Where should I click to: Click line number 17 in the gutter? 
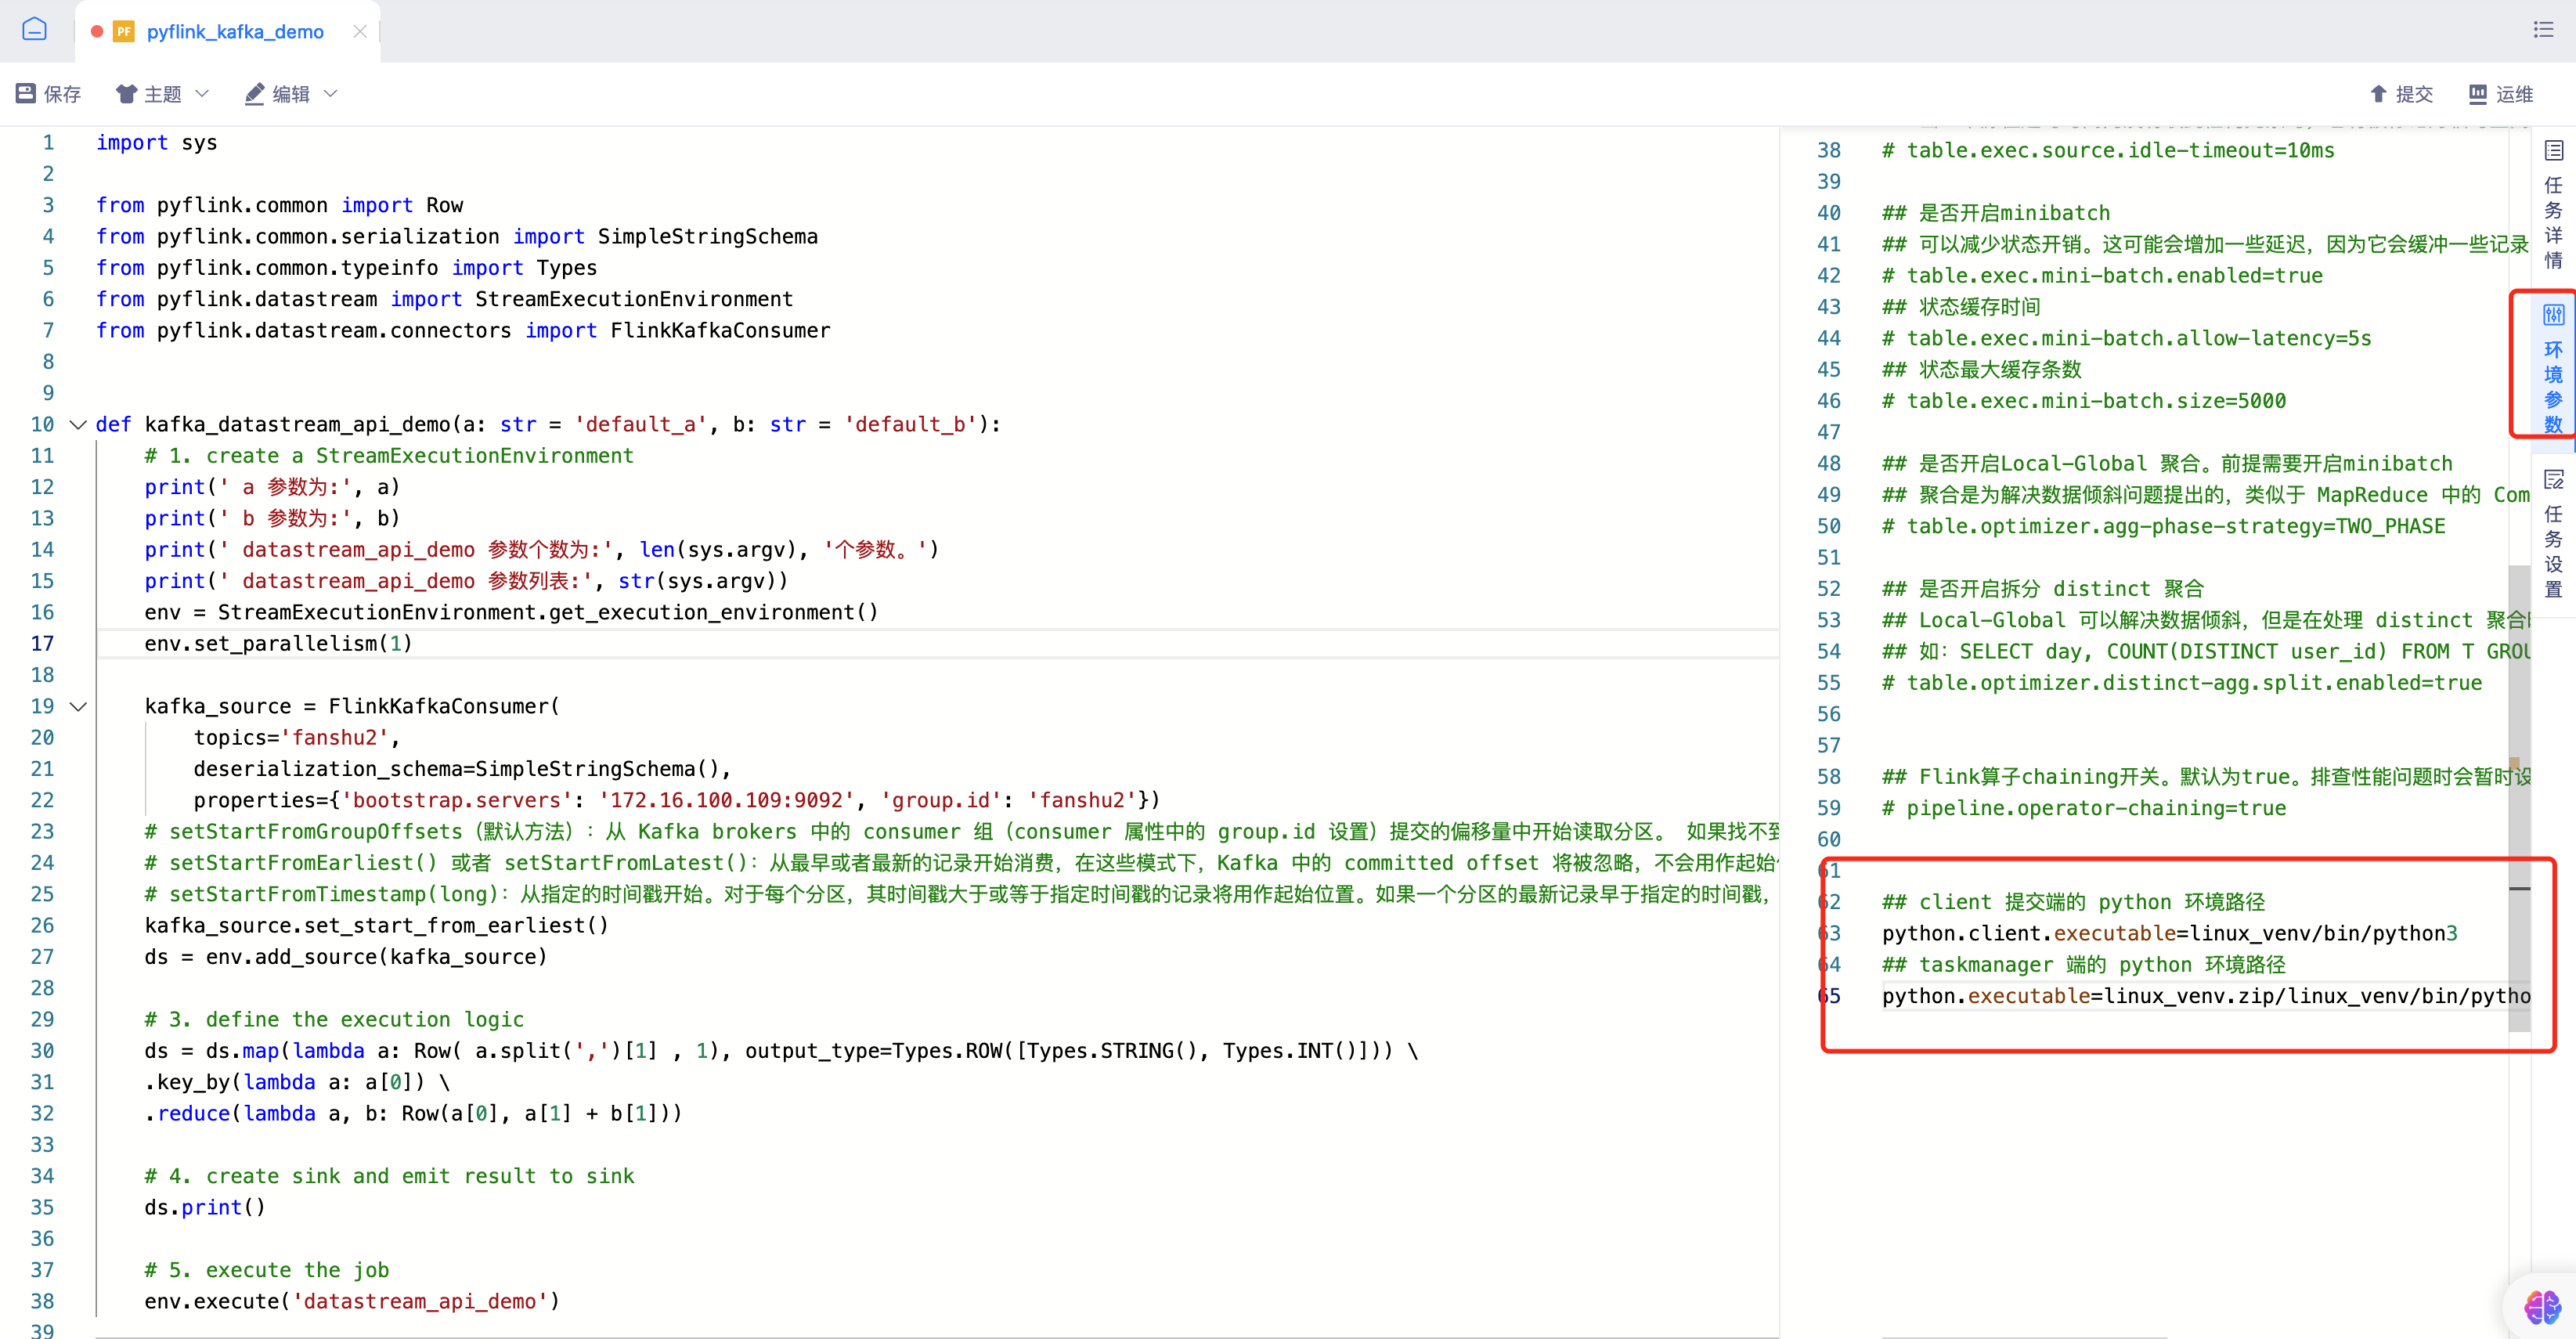point(42,644)
